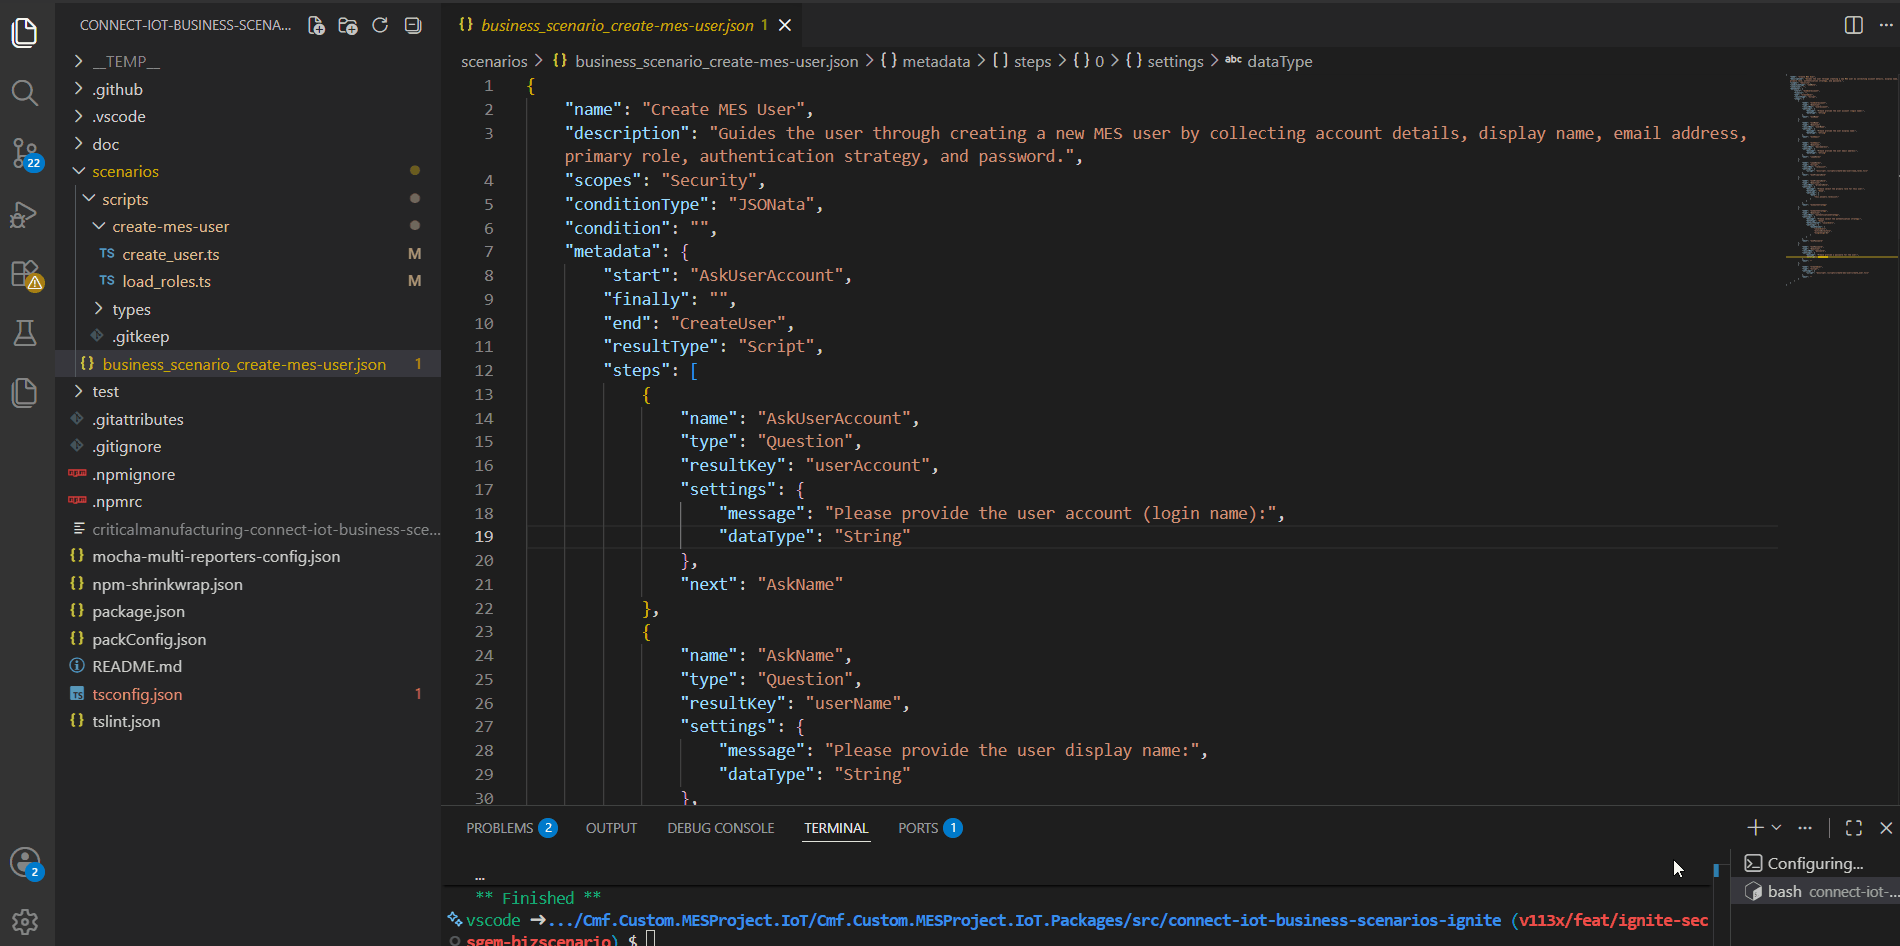
Task: Open the terminal launch profile dropdown
Action: (x=1776, y=828)
